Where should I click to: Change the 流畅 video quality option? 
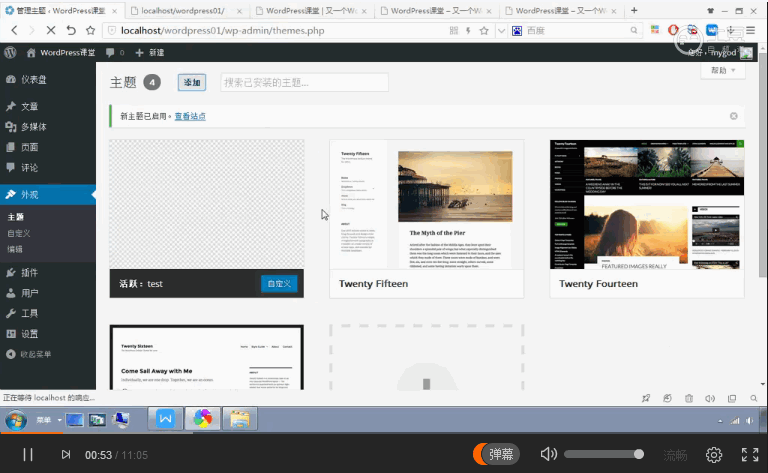[675, 455]
